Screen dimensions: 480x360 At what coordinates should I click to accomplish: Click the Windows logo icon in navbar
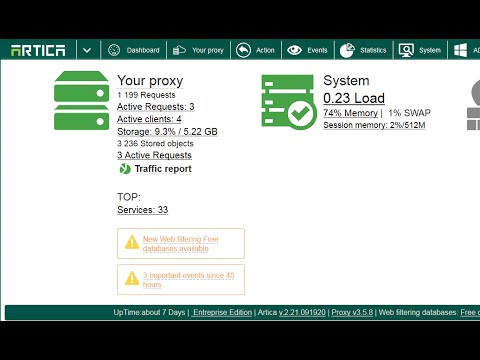[x=460, y=50]
